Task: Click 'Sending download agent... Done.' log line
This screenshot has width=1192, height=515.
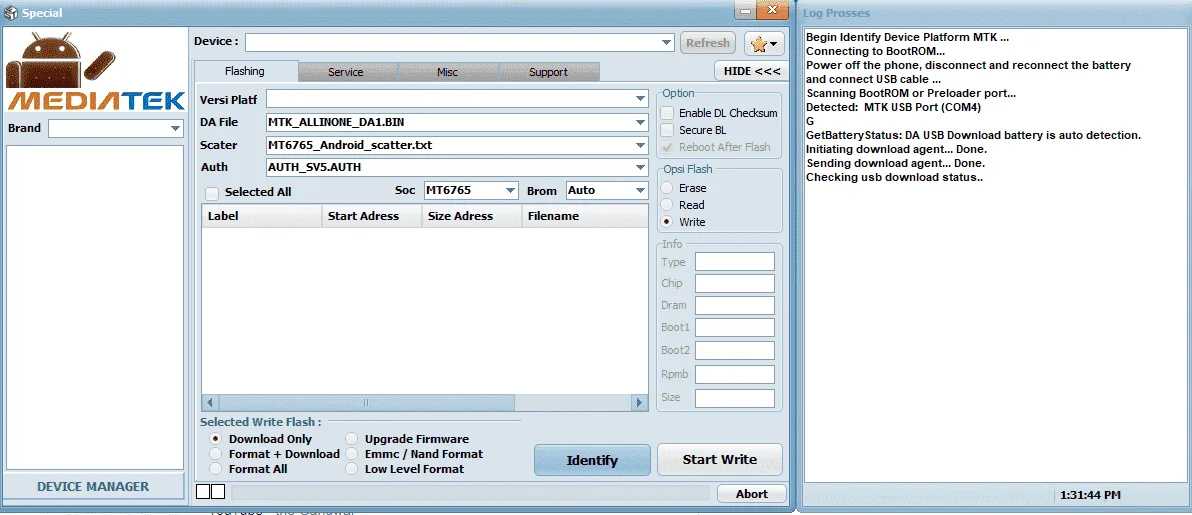Action: tap(896, 164)
